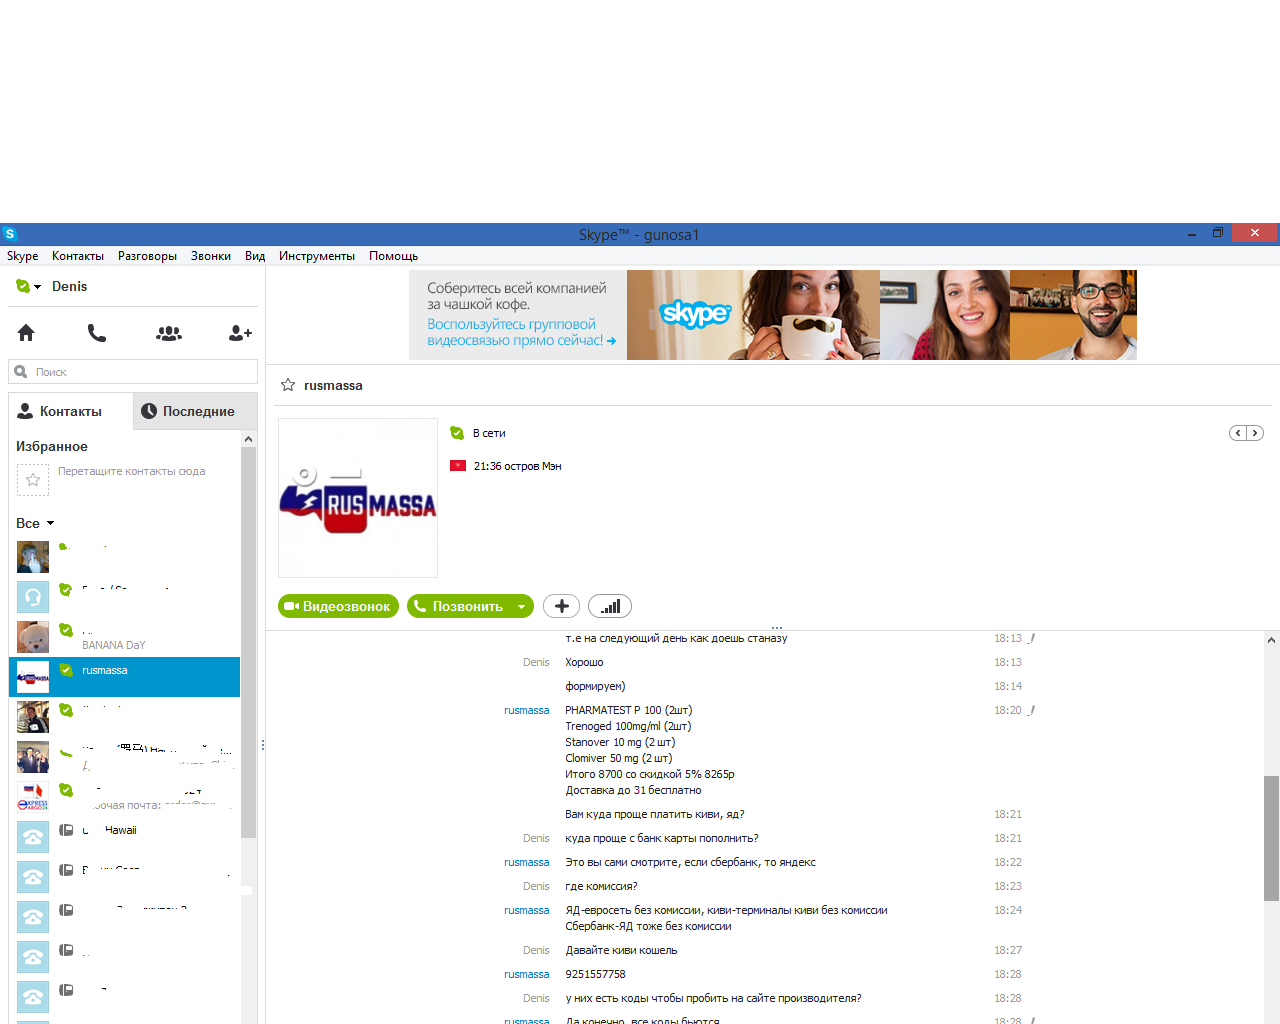1280x1024 pixels.
Task: Start a Видеозвонок with rusmassa
Action: (338, 606)
